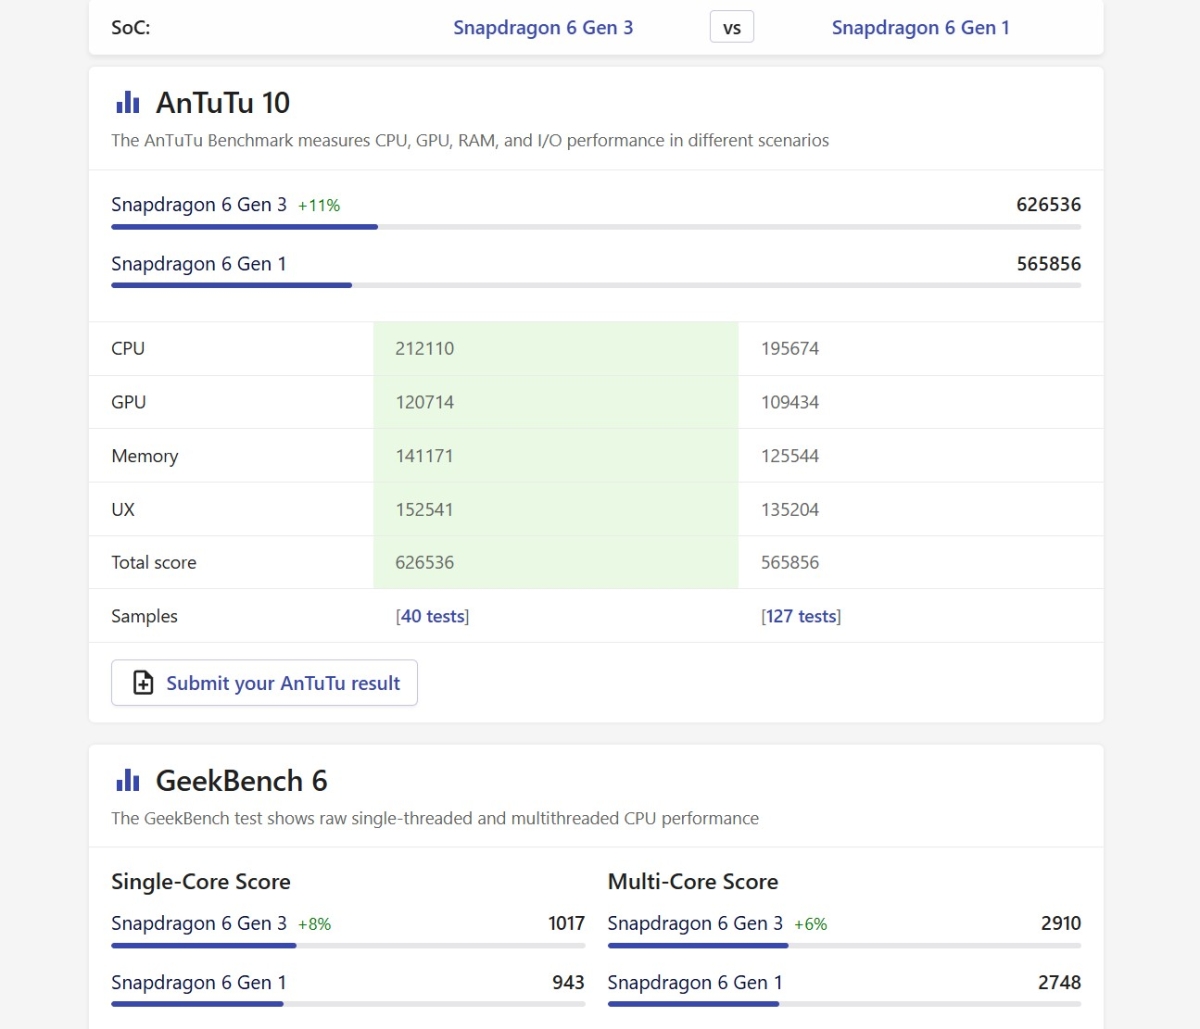1200x1029 pixels.
Task: Click AnTuTu Snapdragon 6 Gen 3 progress bar
Action: click(x=595, y=227)
